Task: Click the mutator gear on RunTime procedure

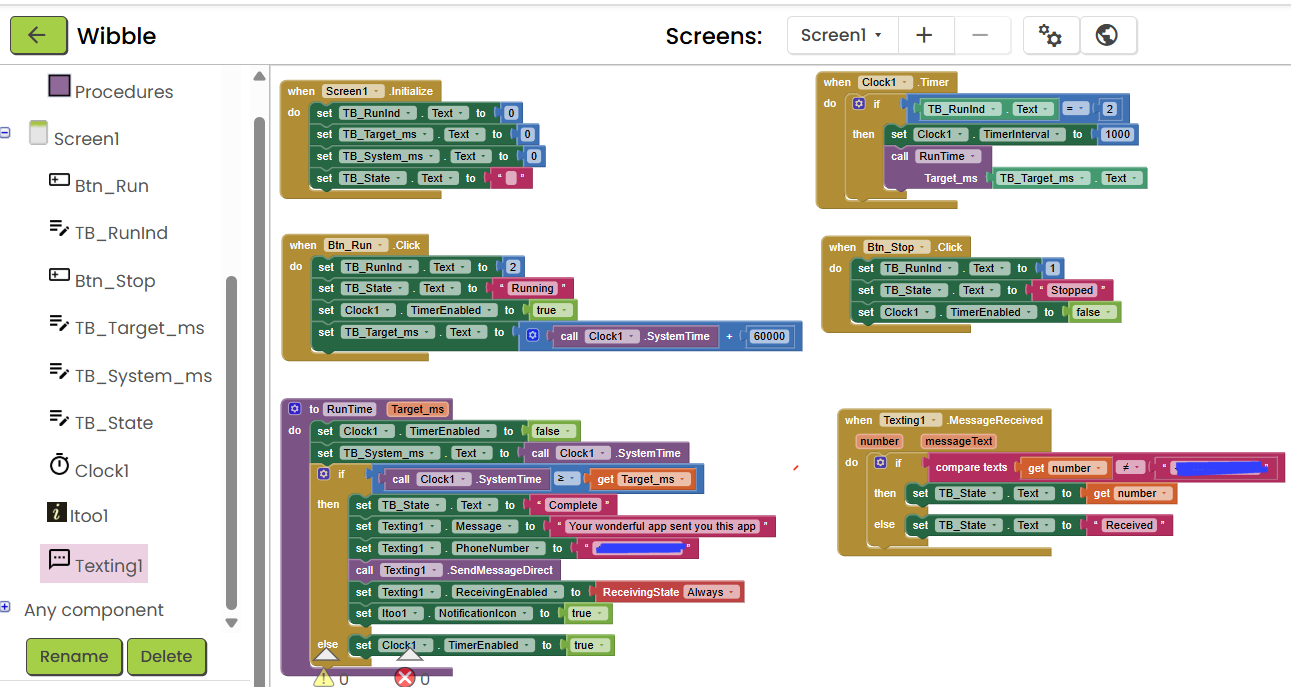Action: click(295, 409)
